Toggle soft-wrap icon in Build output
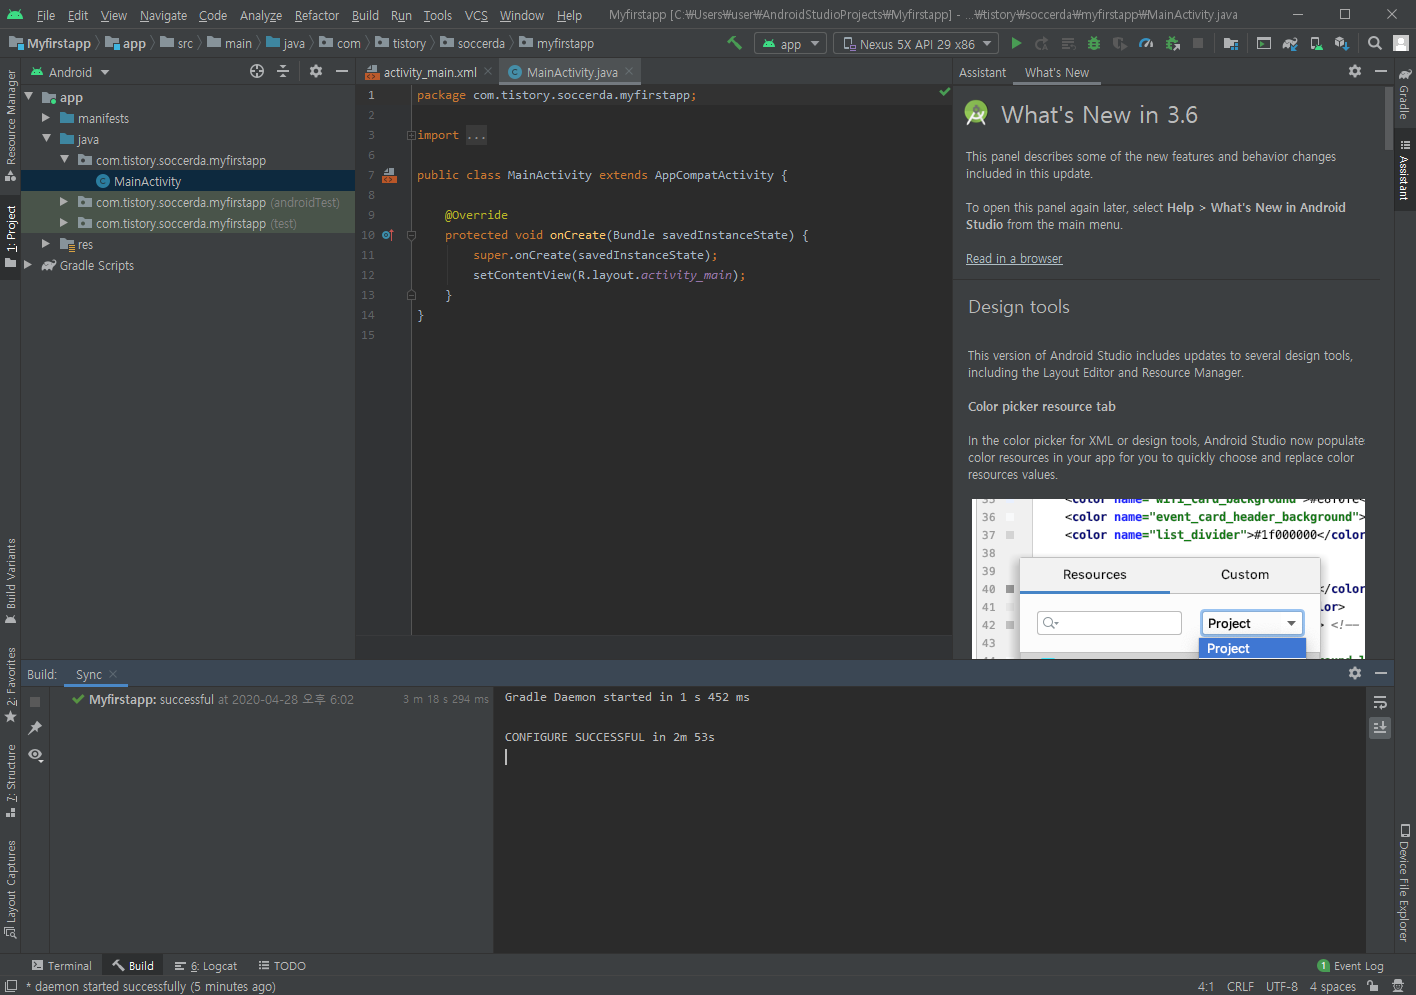The width and height of the screenshot is (1416, 995). (x=1380, y=702)
